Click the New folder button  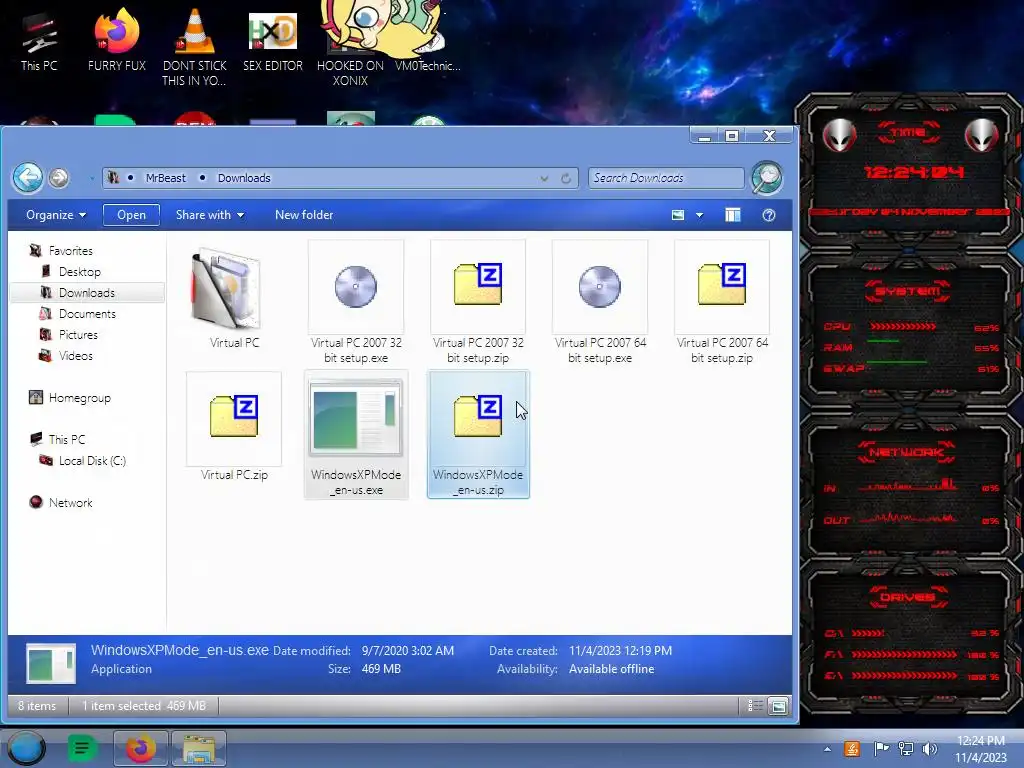click(x=304, y=215)
